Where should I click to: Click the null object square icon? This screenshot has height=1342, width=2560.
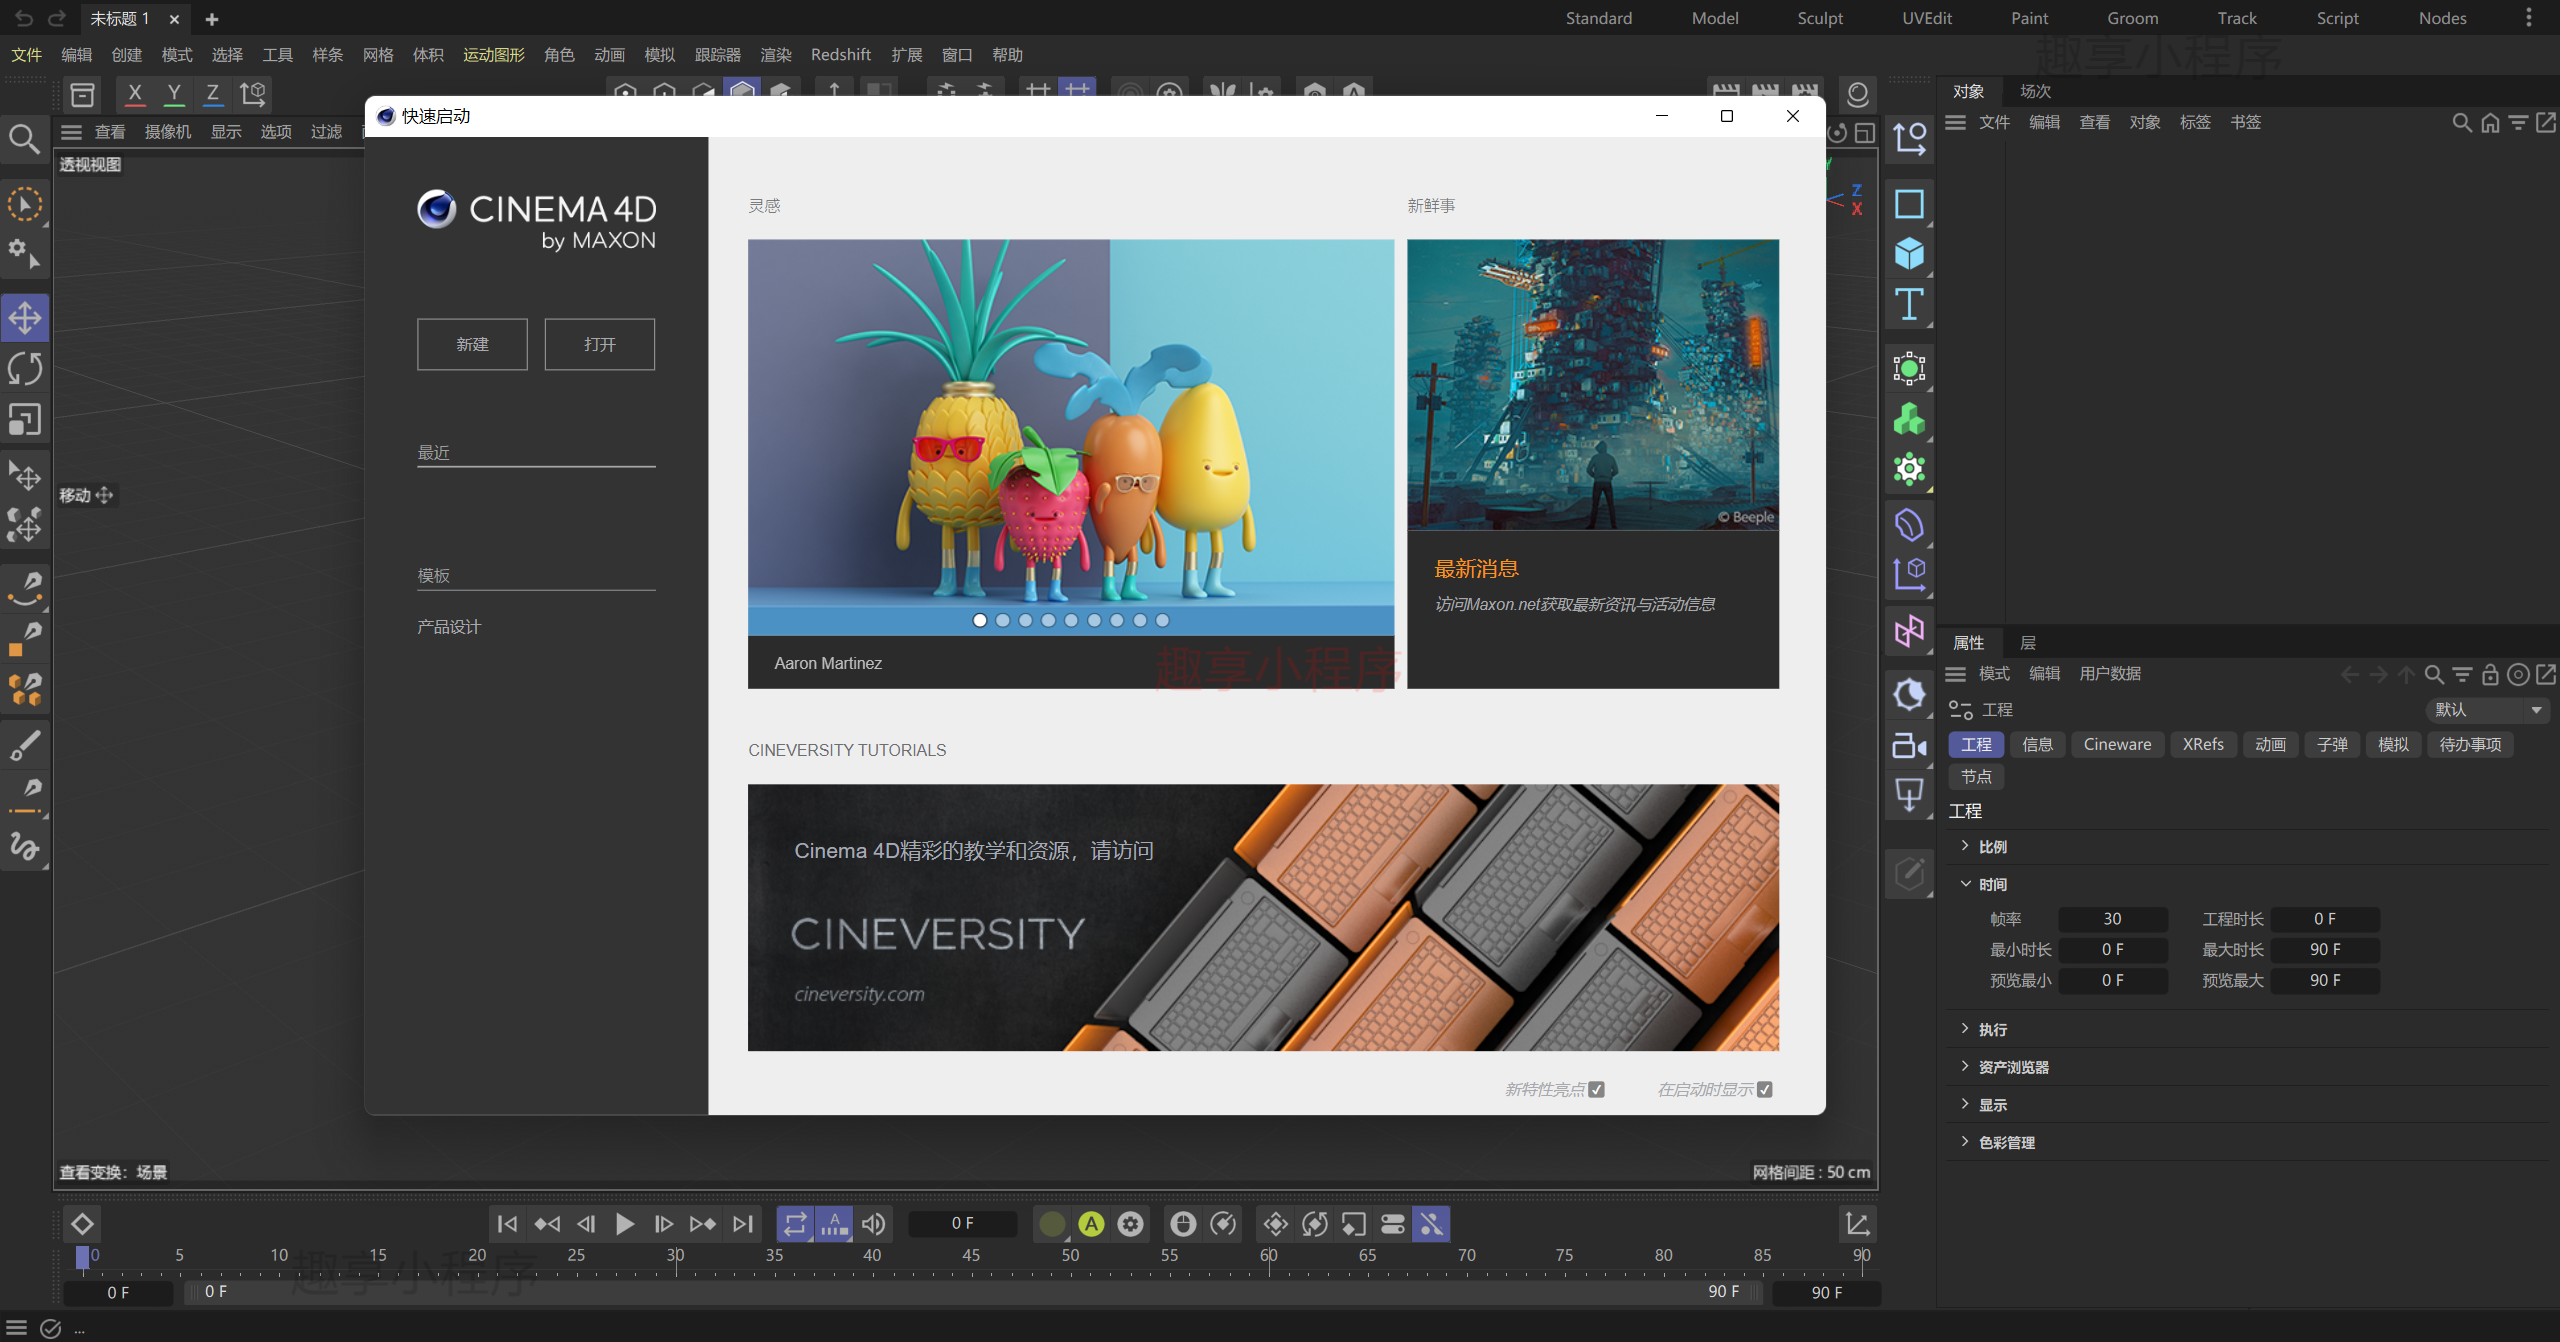1909,204
